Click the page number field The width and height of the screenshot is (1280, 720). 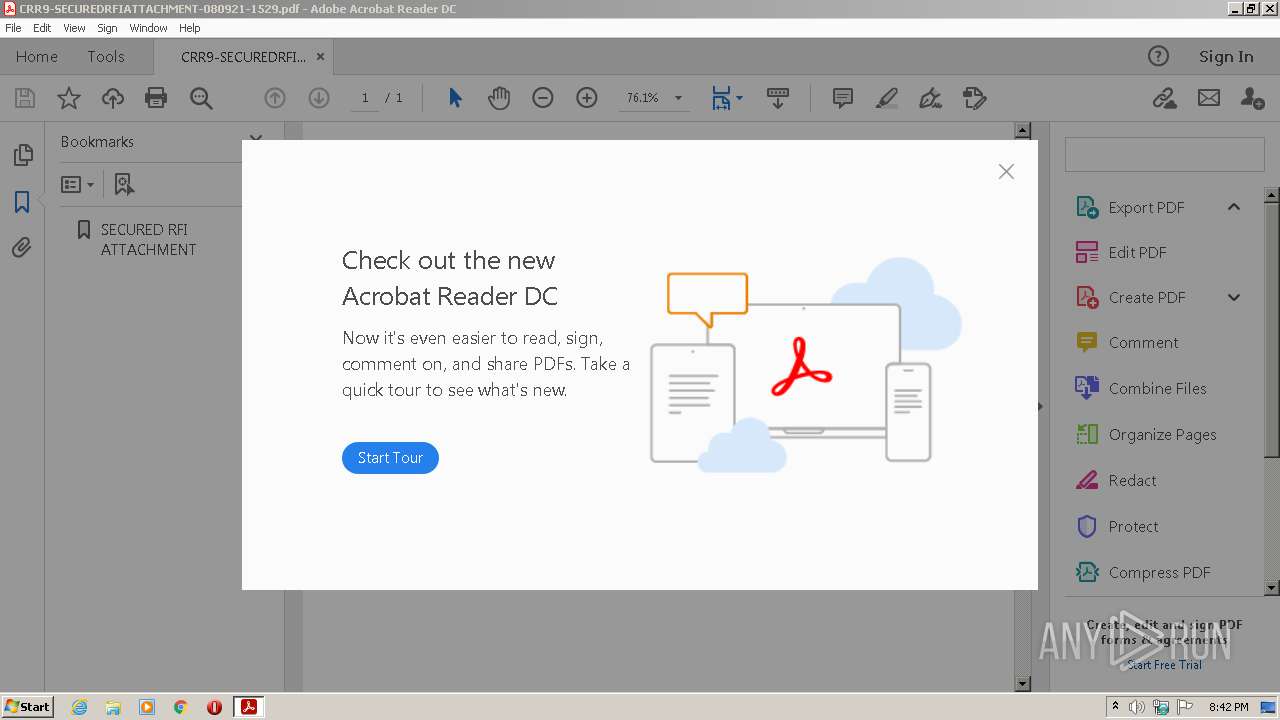[365, 98]
